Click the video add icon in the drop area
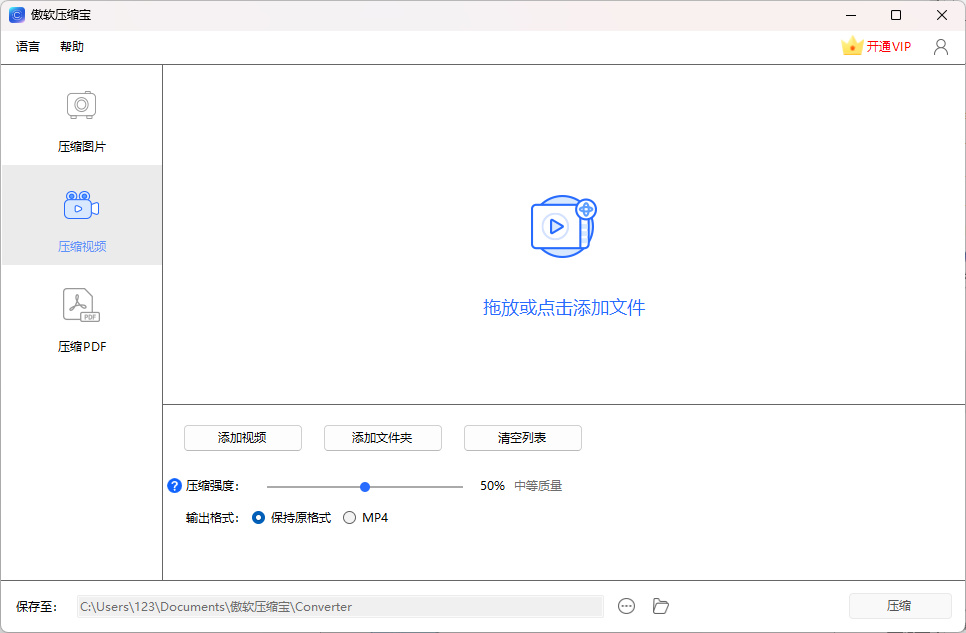Image resolution: width=966 pixels, height=633 pixels. point(563,228)
